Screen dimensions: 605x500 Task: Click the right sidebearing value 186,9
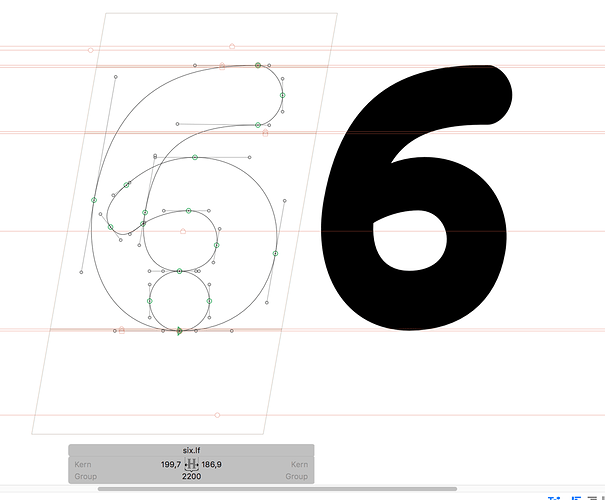212,465
